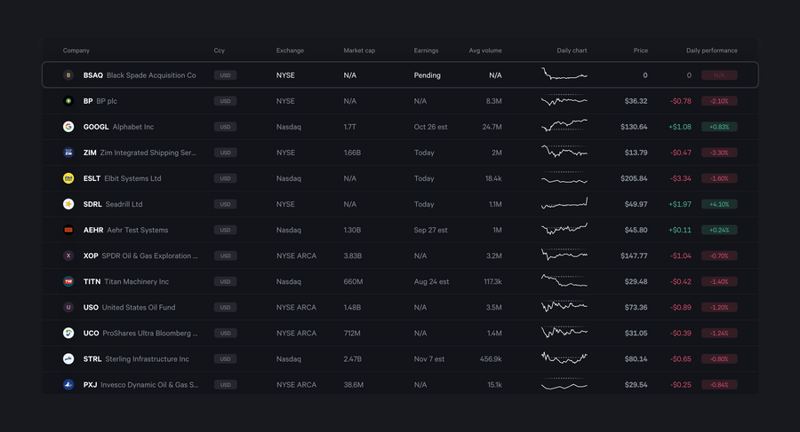Click the Pending earnings status for BSAQ
Image resolution: width=800 pixels, height=432 pixels.
pyautogui.click(x=427, y=75)
